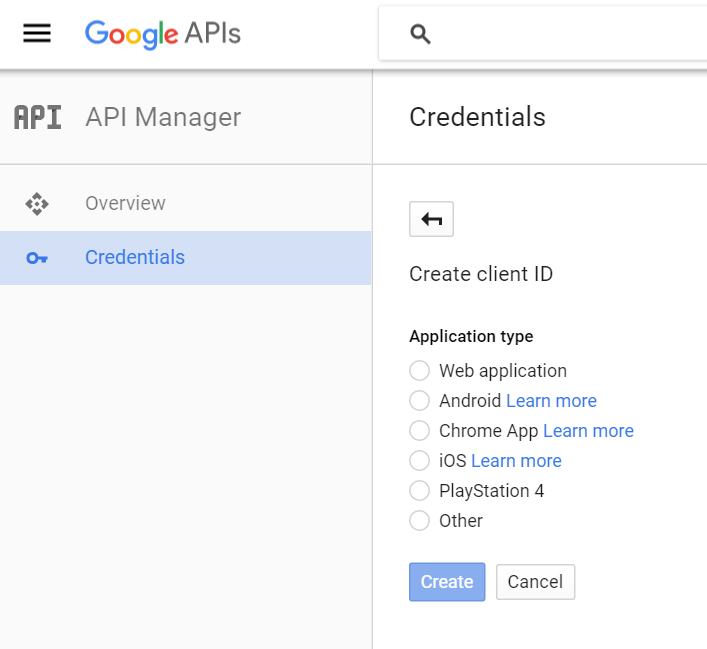This screenshot has height=649, width=707.
Task: Click the Google APIs logo
Action: 163,34
